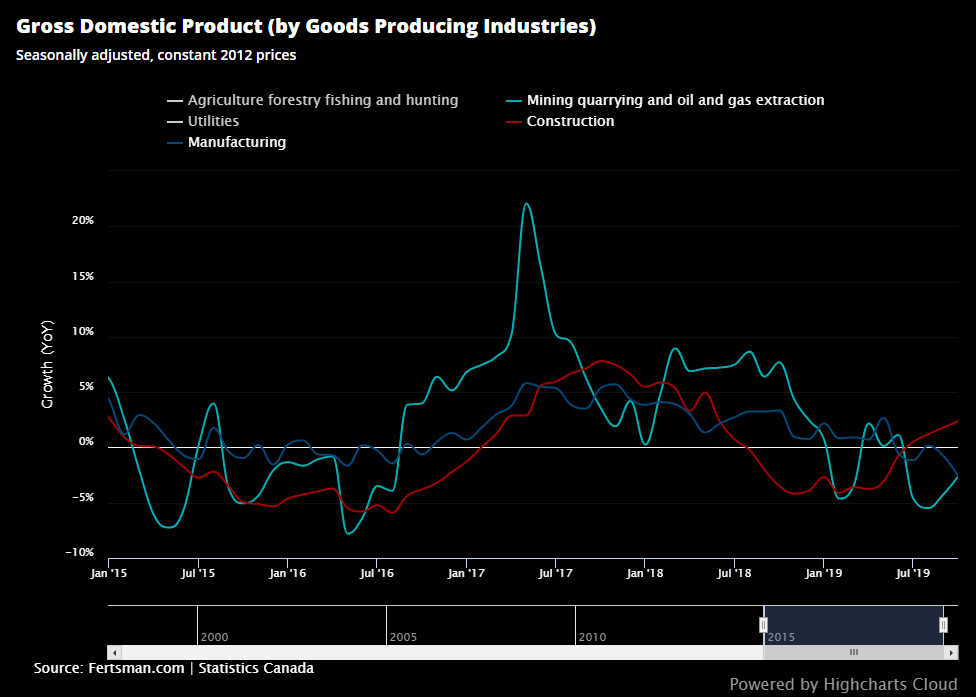Click the chart title Gross Domestic Product heading

click(306, 25)
